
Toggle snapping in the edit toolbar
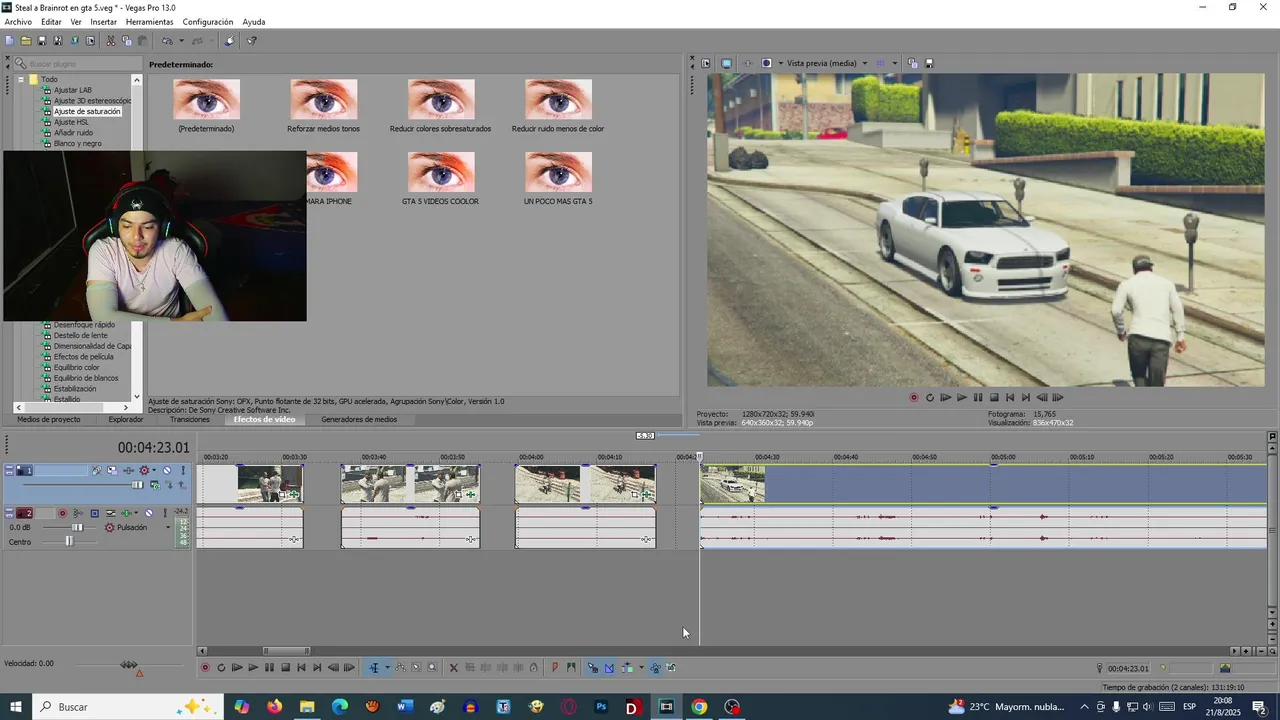(x=593, y=668)
